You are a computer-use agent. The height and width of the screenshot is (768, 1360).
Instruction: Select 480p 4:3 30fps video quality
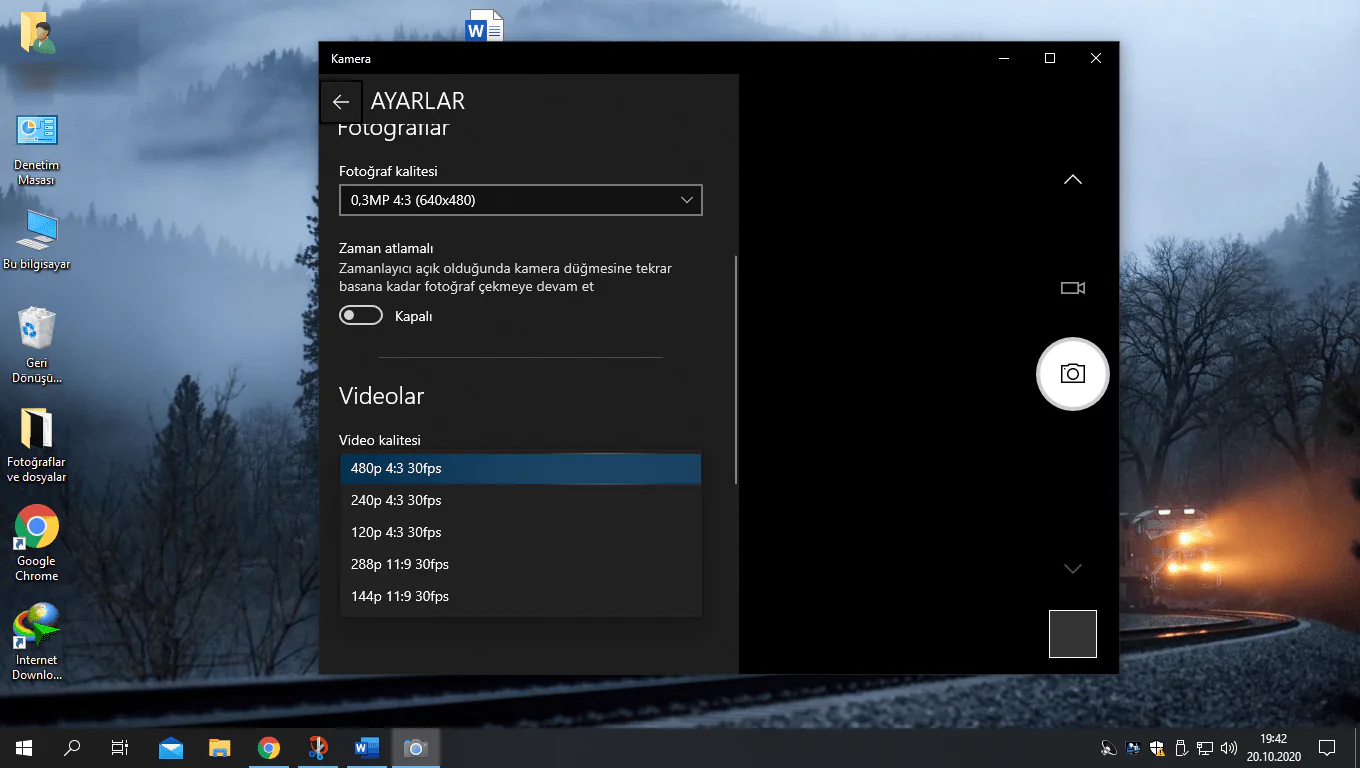[520, 468]
